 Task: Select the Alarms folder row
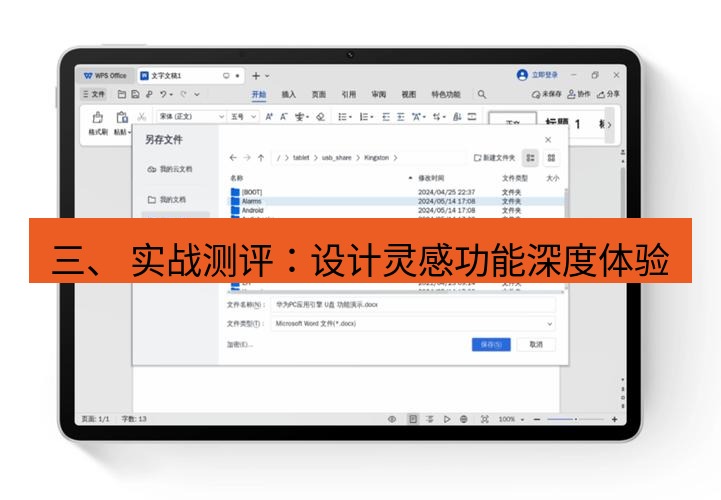coord(396,201)
